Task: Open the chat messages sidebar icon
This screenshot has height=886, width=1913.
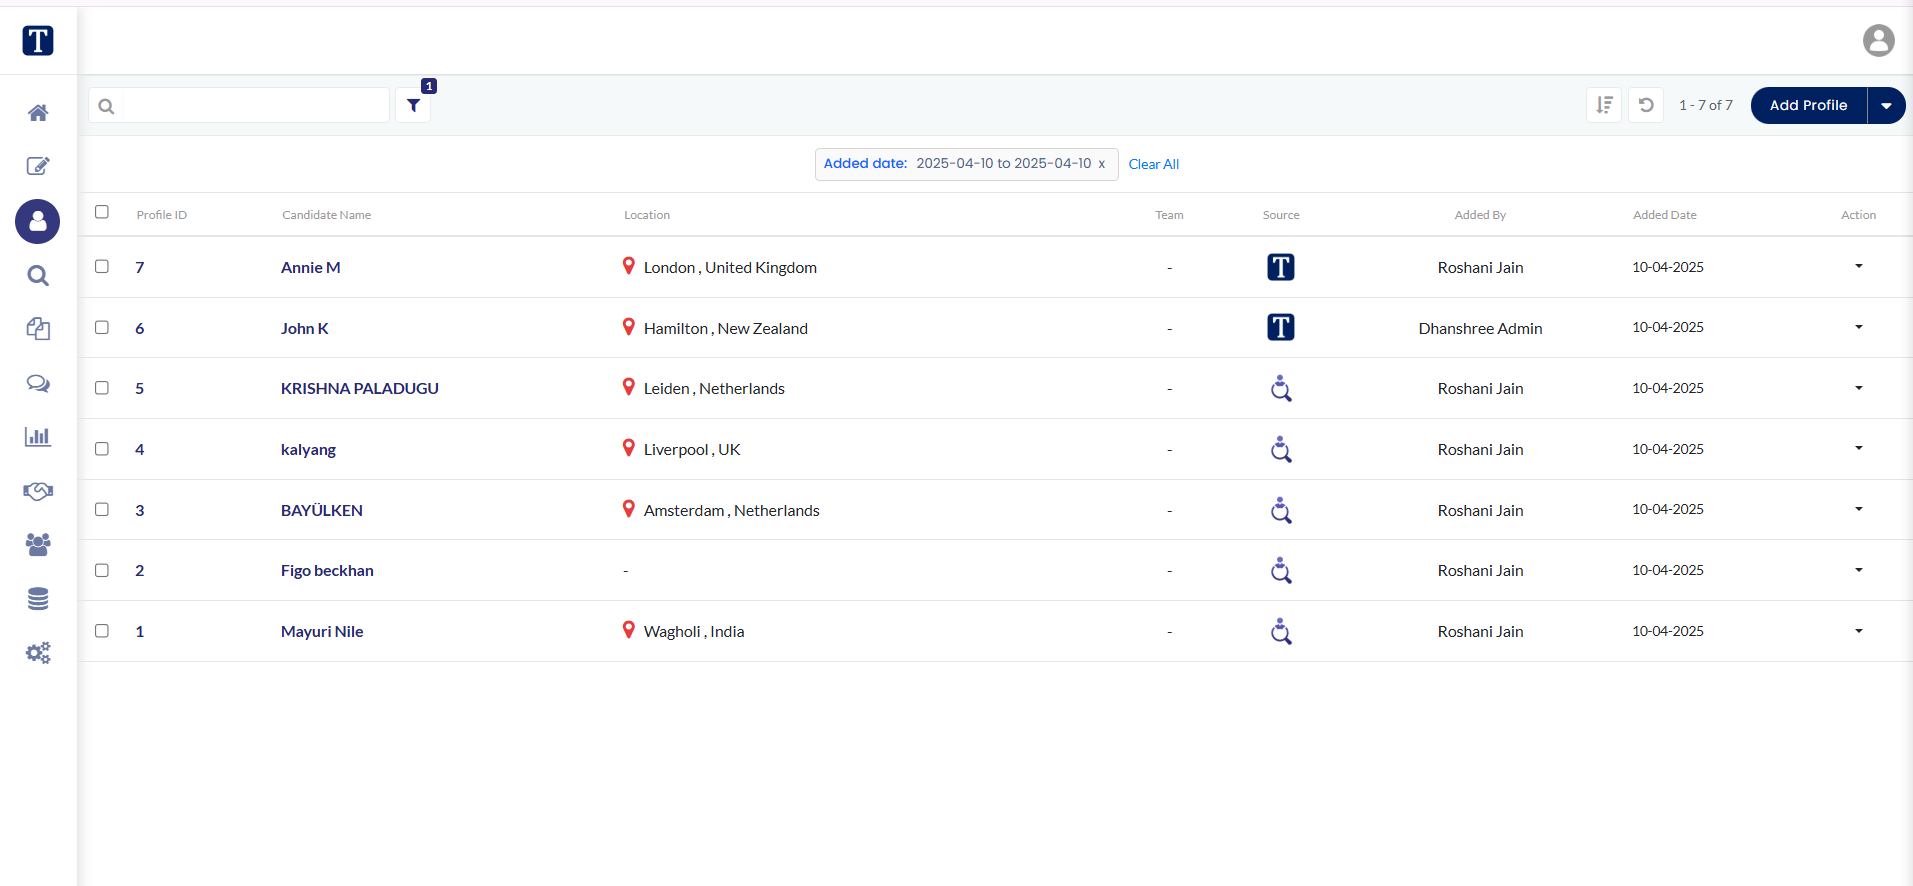Action: pos(38,383)
